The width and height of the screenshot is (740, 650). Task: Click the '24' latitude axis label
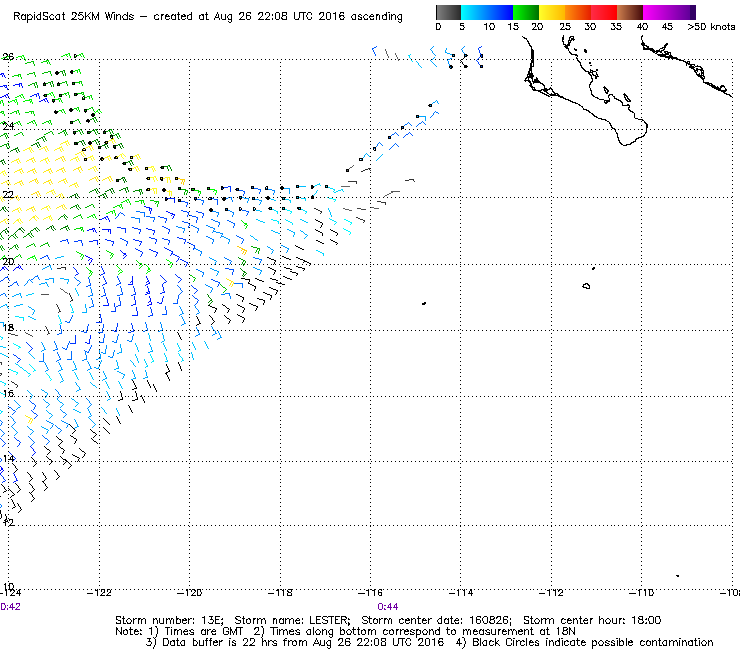coord(8,126)
